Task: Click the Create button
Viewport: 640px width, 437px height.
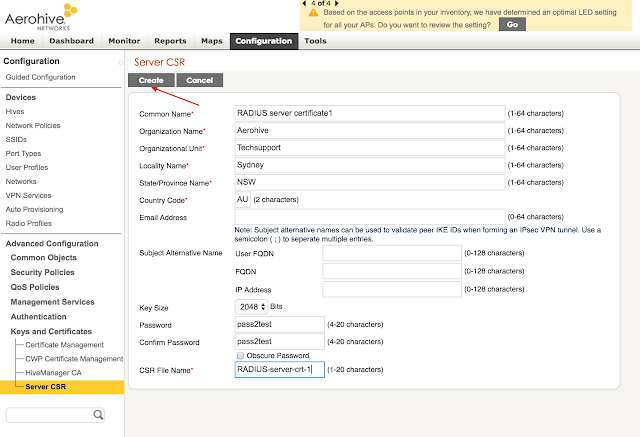Action: [151, 80]
